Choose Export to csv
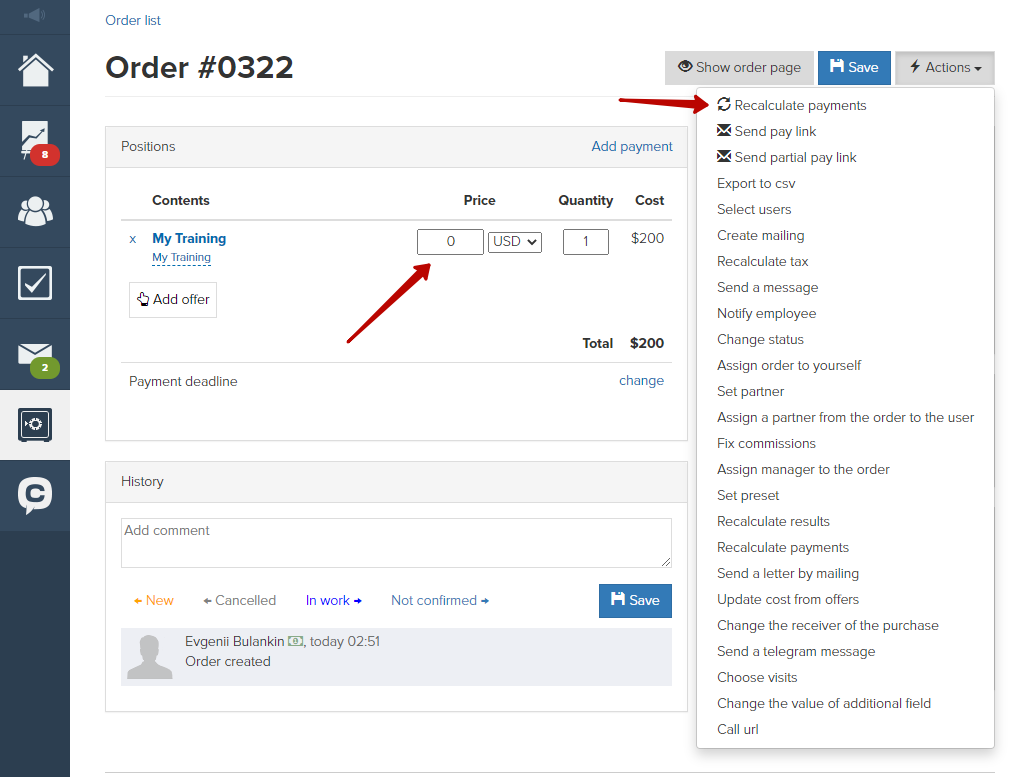Screen dimensions: 1020x777 tap(756, 183)
